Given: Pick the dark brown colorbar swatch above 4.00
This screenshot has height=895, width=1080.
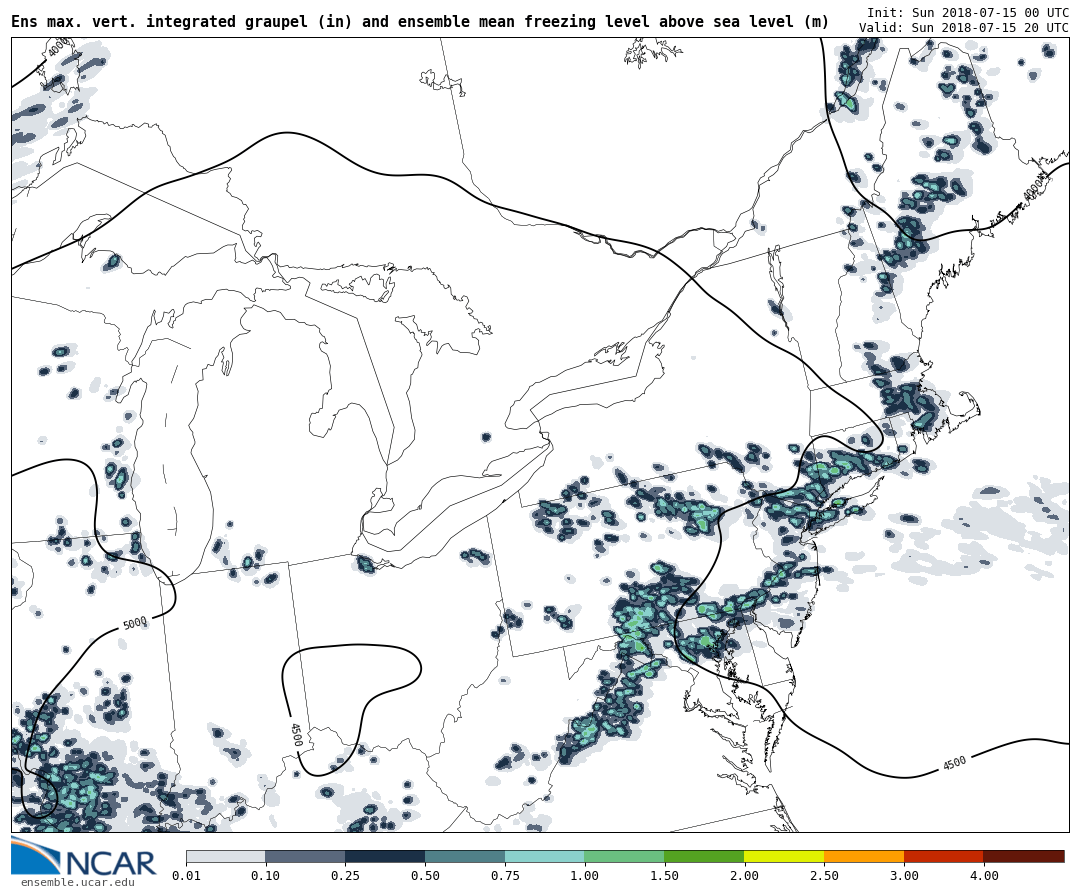Looking at the screenshot, I should click(x=1024, y=856).
